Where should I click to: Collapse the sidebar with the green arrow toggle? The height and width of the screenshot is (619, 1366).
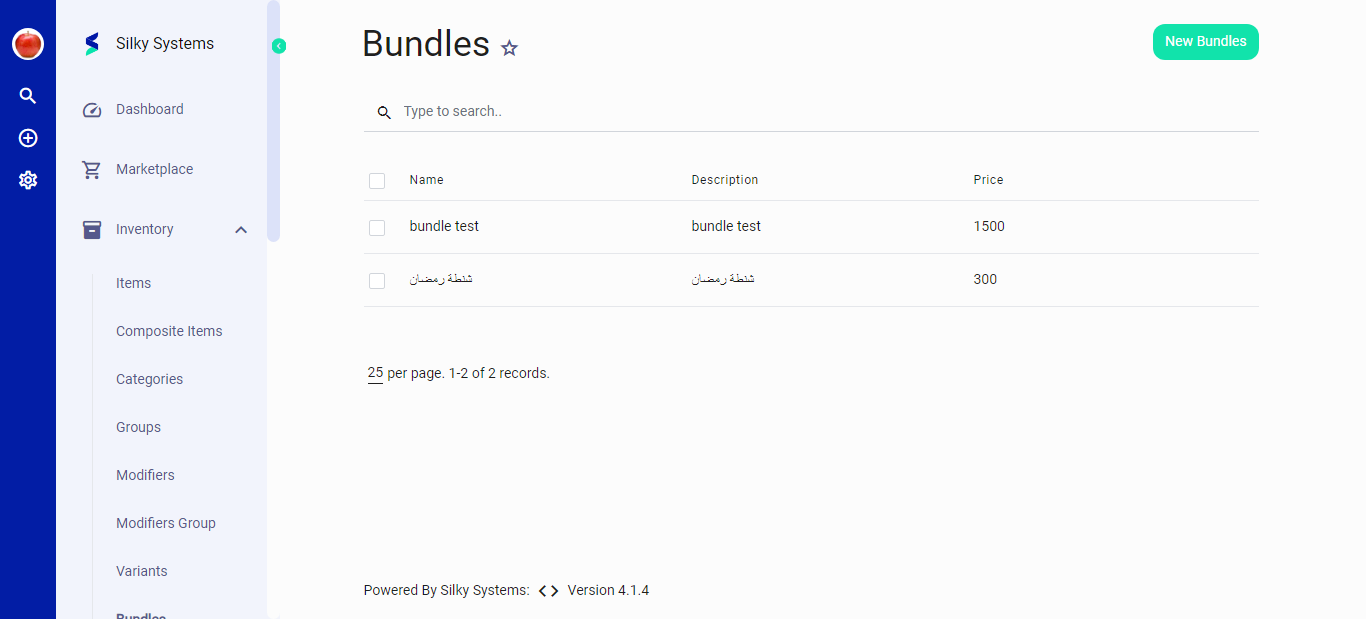278,45
